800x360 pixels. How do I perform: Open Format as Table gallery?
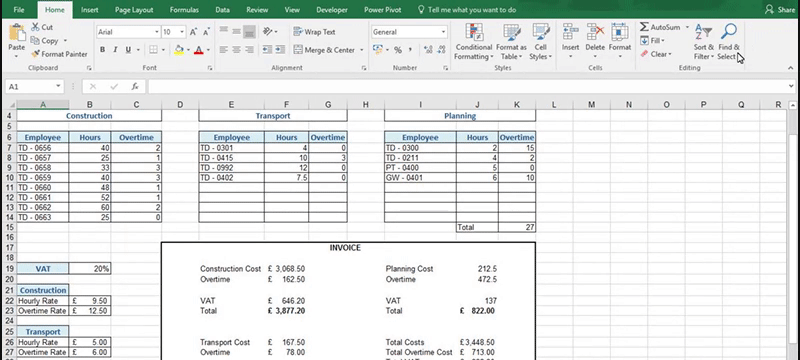coord(511,42)
